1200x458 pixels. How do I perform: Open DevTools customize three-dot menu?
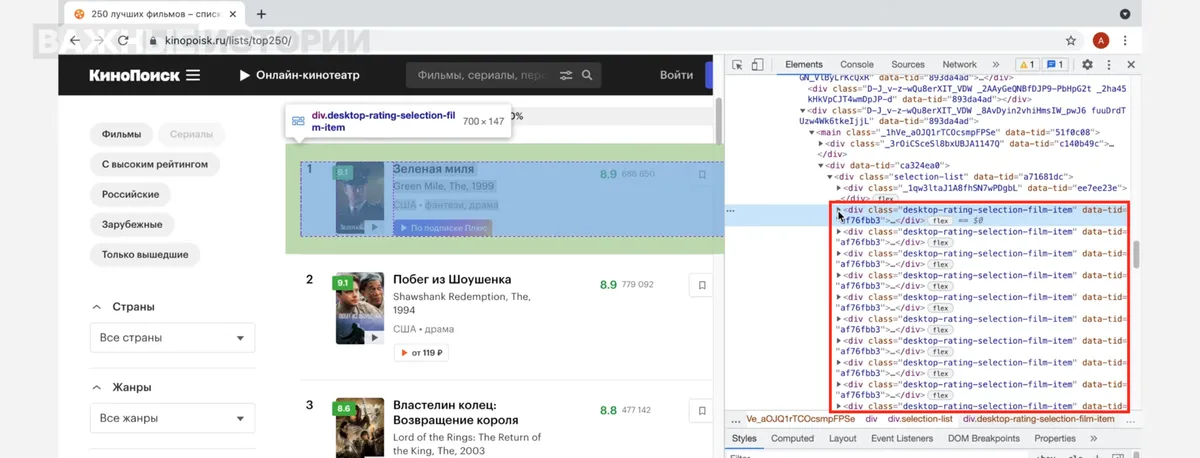(x=1108, y=64)
